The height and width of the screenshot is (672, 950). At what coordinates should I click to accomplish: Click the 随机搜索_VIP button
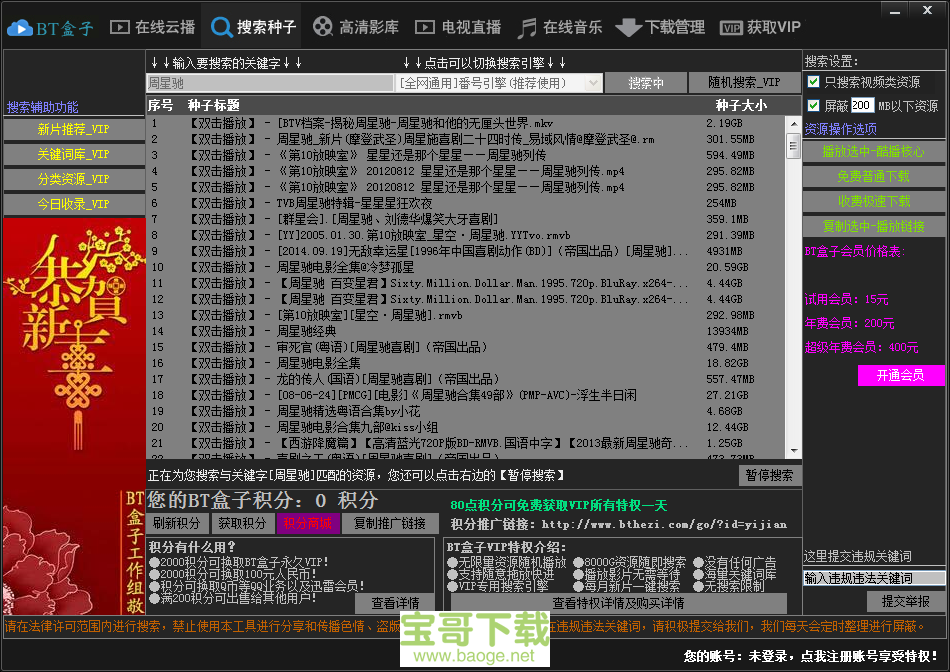point(744,83)
